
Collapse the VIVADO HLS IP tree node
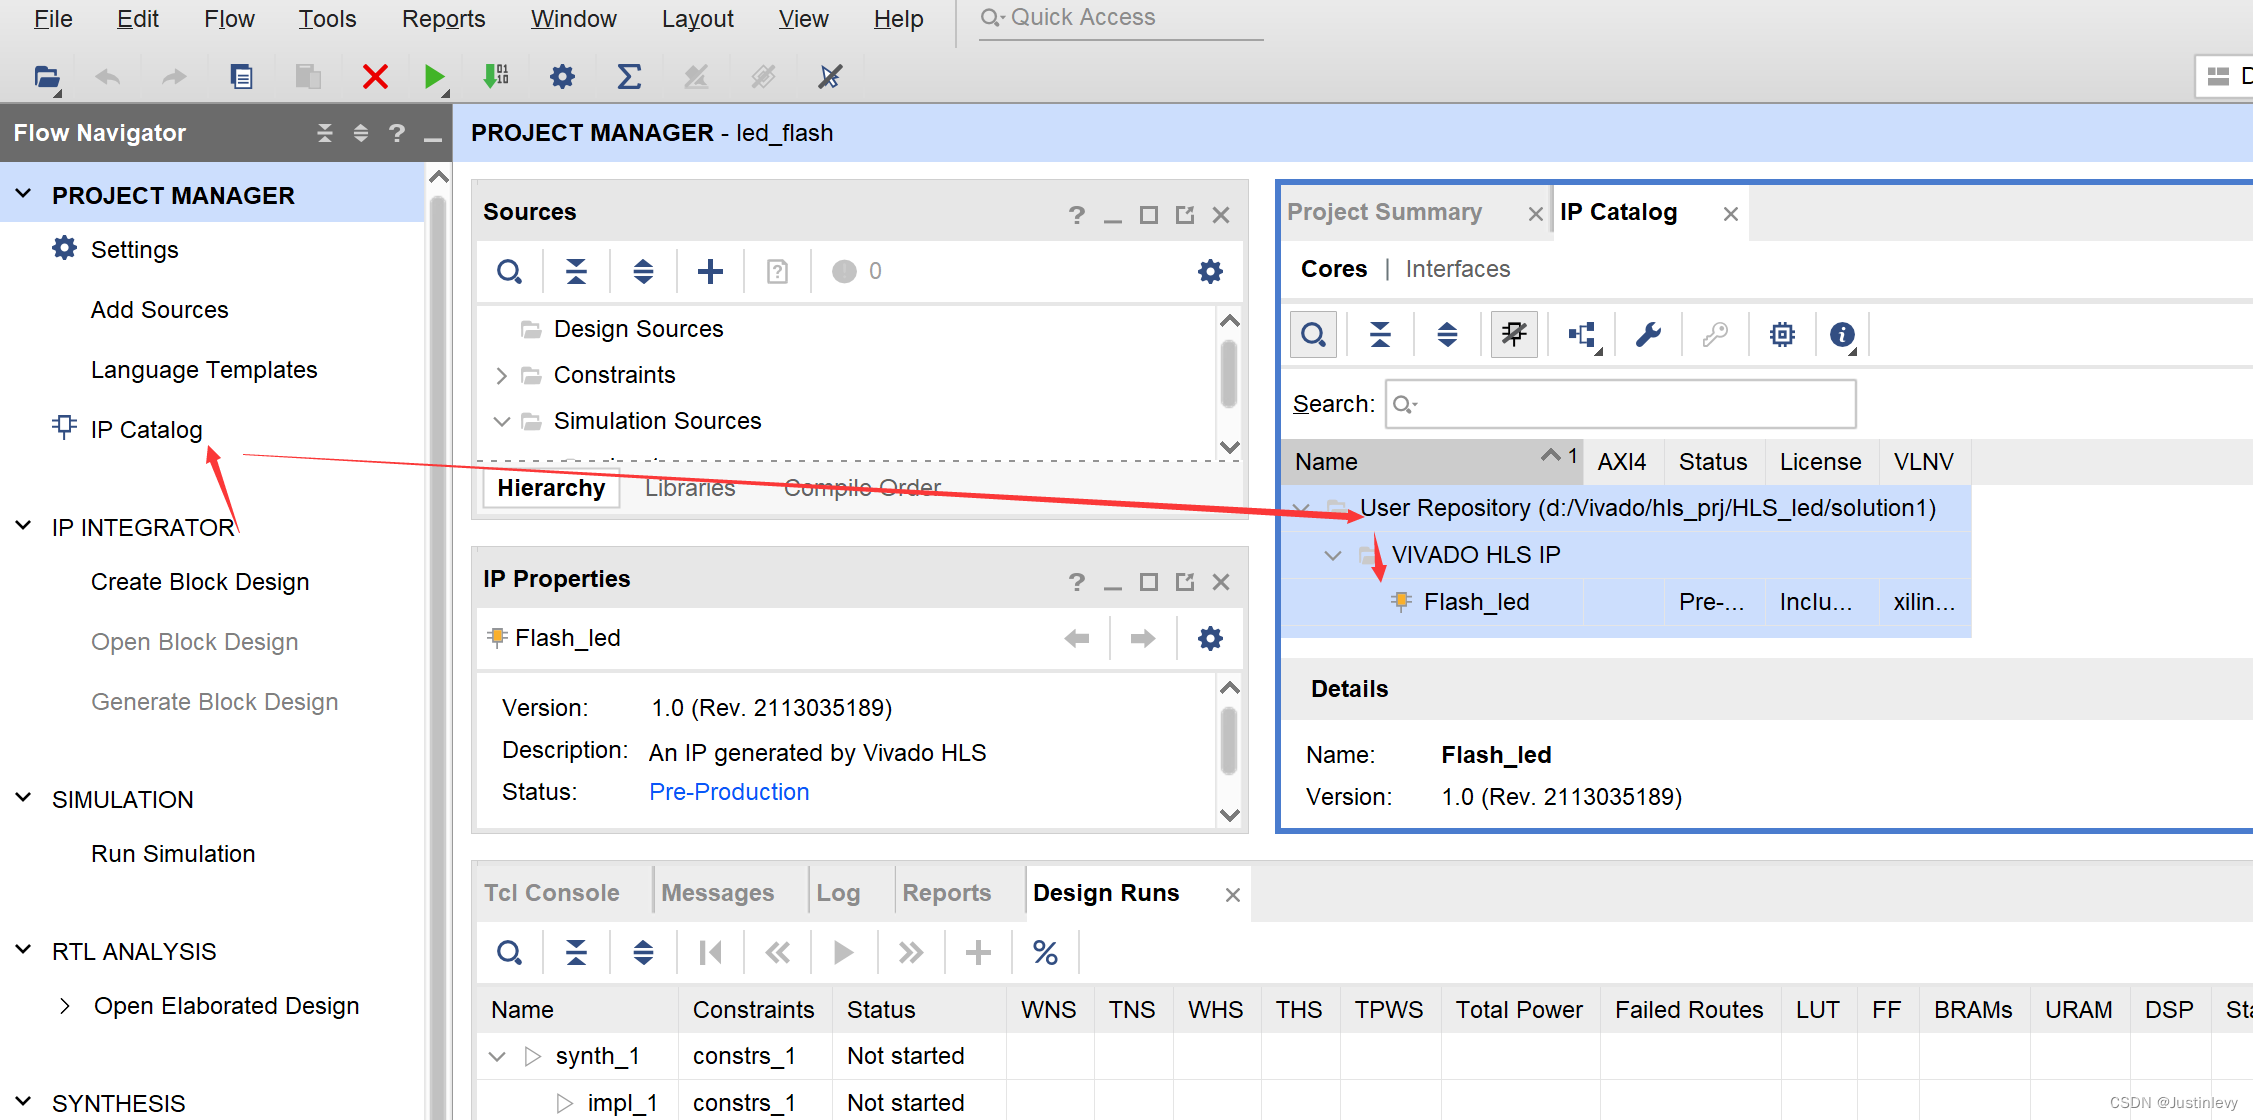click(x=1332, y=555)
